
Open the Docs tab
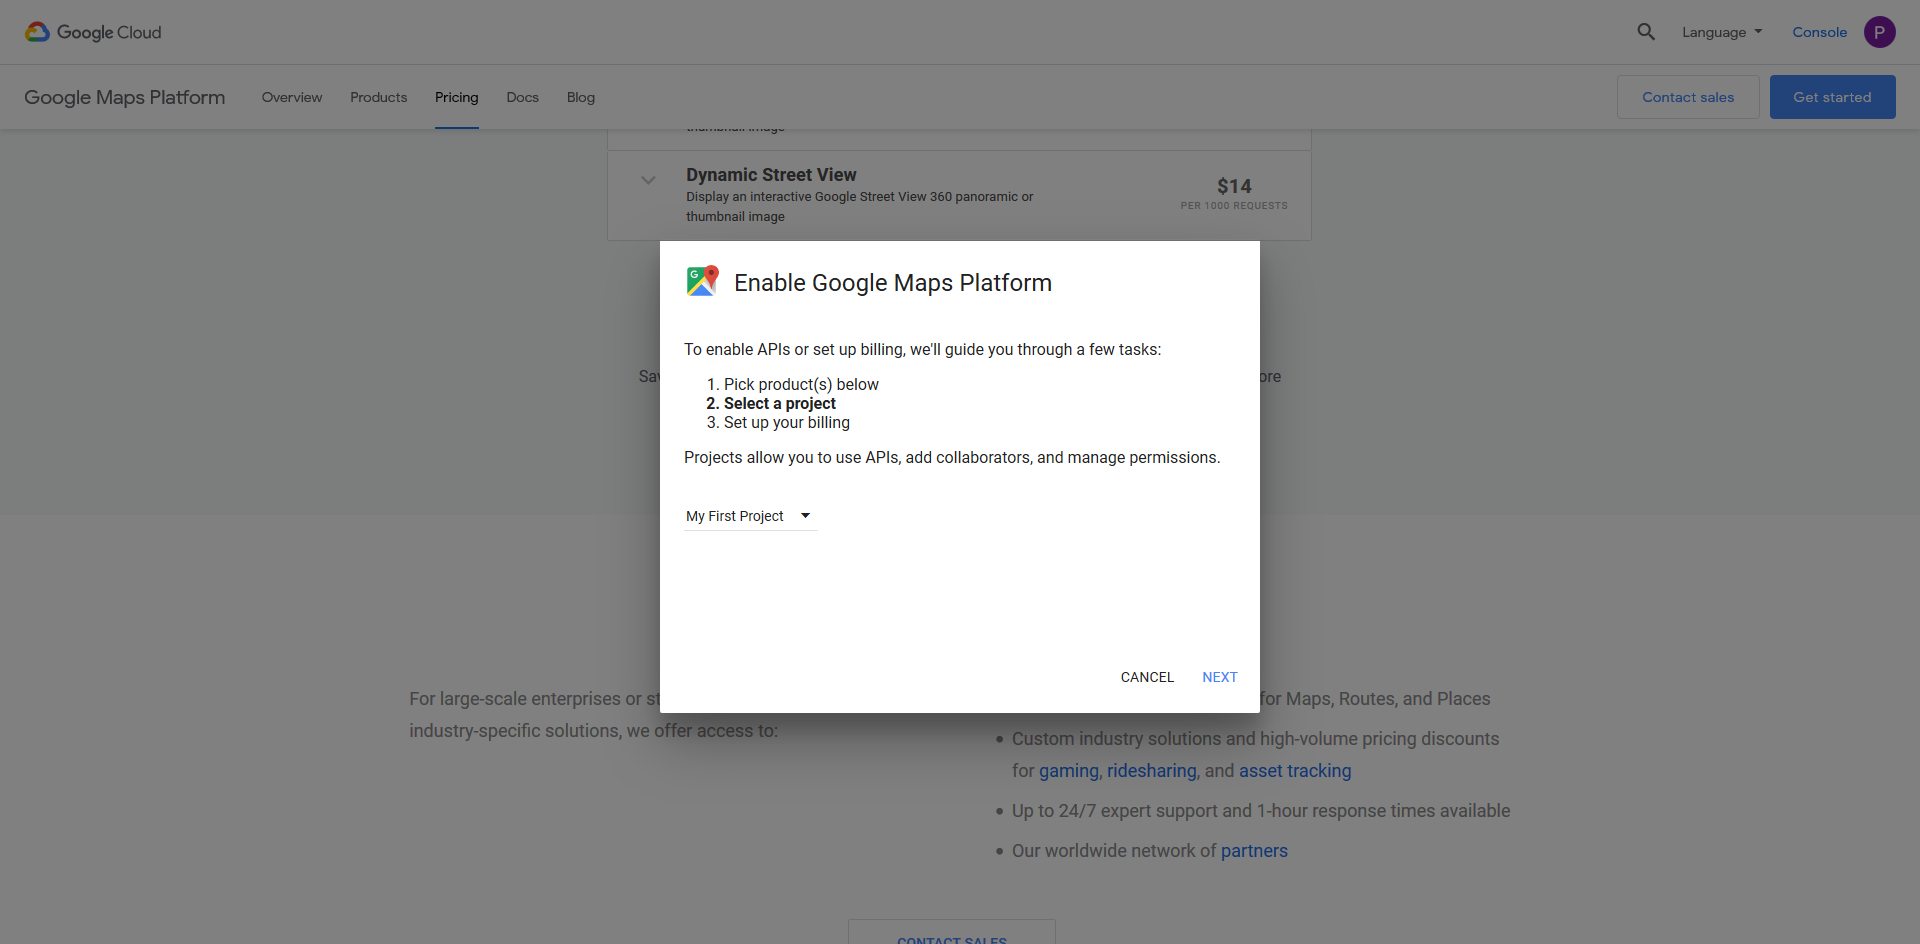coord(522,97)
